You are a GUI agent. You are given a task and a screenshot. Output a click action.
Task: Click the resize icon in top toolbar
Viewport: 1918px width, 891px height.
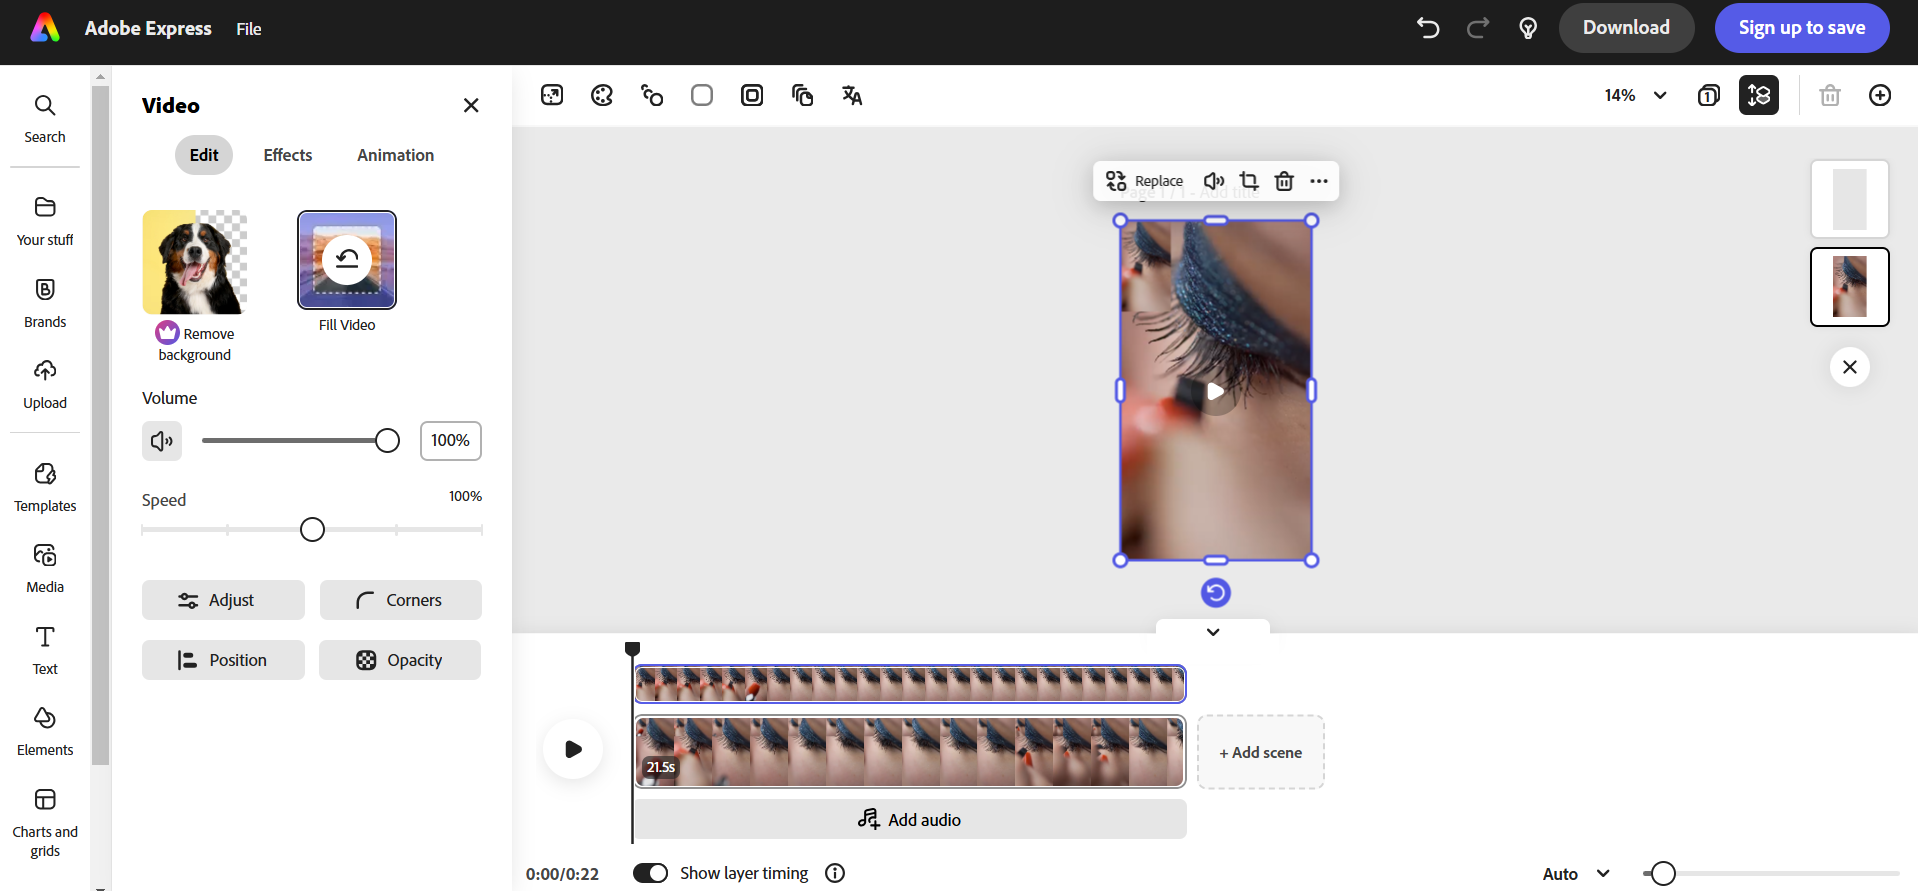coord(552,95)
